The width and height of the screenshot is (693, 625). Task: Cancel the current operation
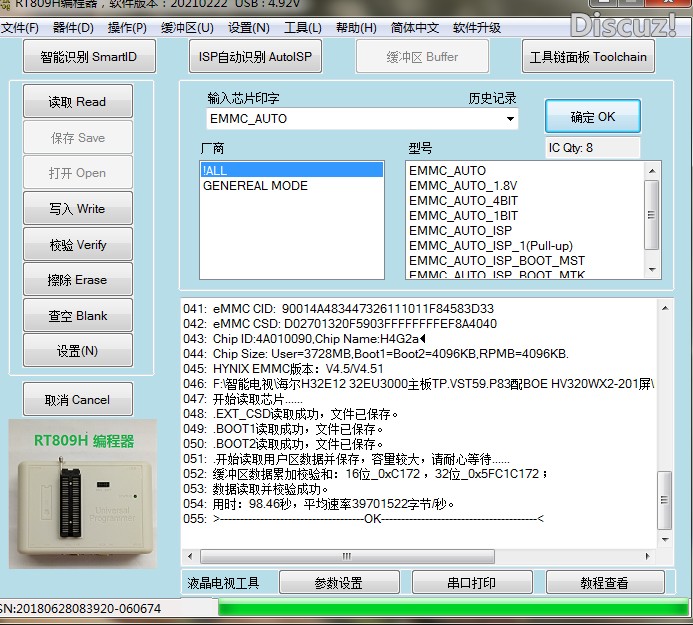[x=77, y=400]
